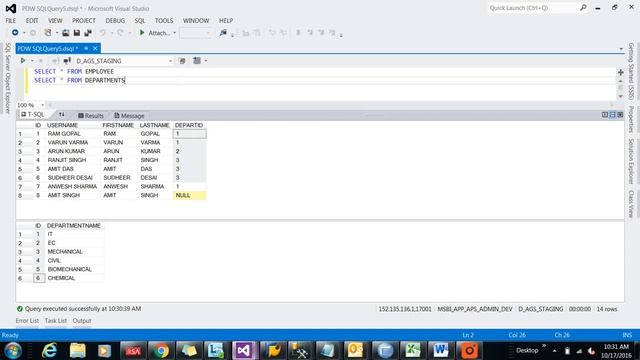
Task: Select the BIOMECHANICAL department cell
Action: click(x=74, y=269)
